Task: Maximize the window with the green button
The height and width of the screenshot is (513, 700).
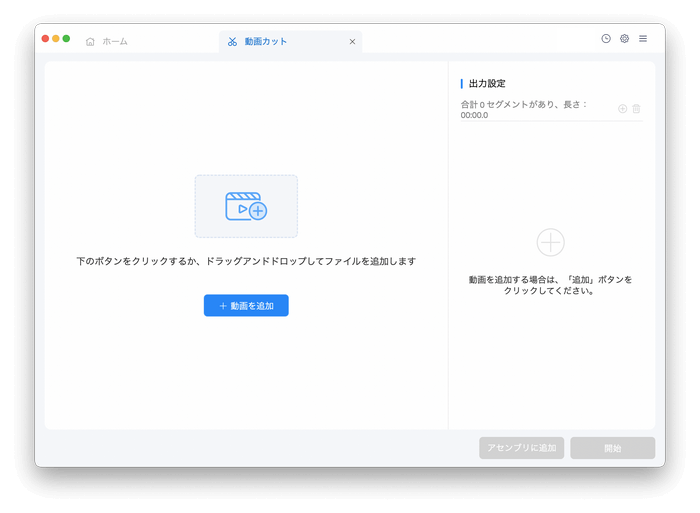Action: 67,38
